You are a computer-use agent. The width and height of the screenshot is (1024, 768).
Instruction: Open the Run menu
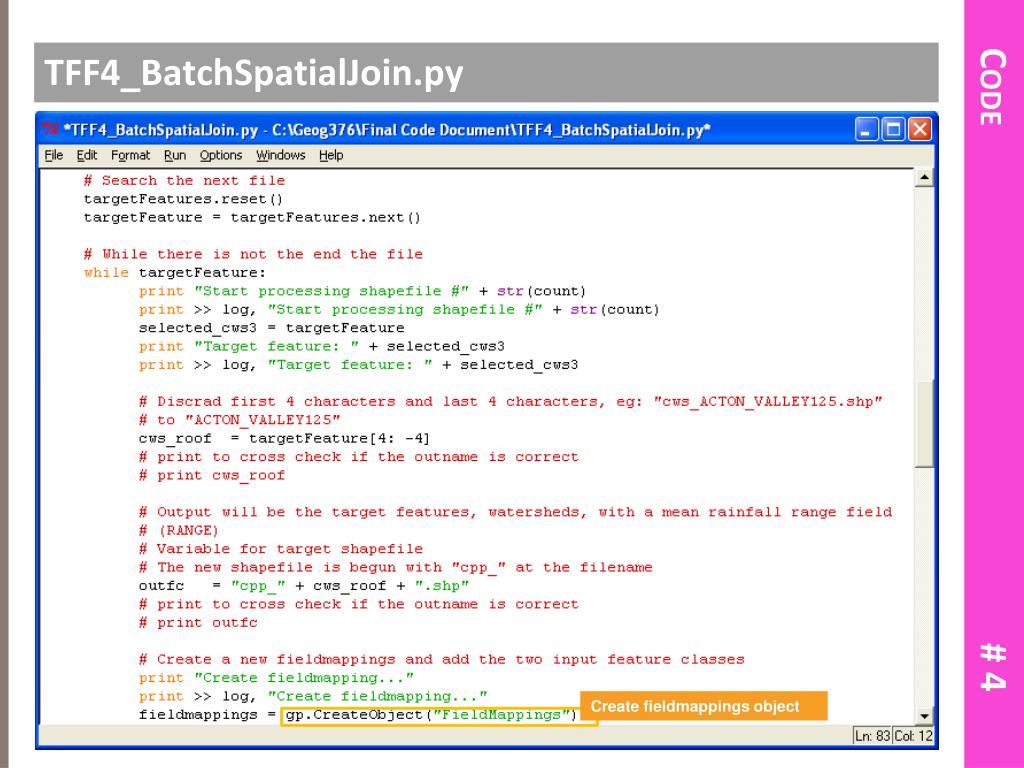pyautogui.click(x=175, y=155)
